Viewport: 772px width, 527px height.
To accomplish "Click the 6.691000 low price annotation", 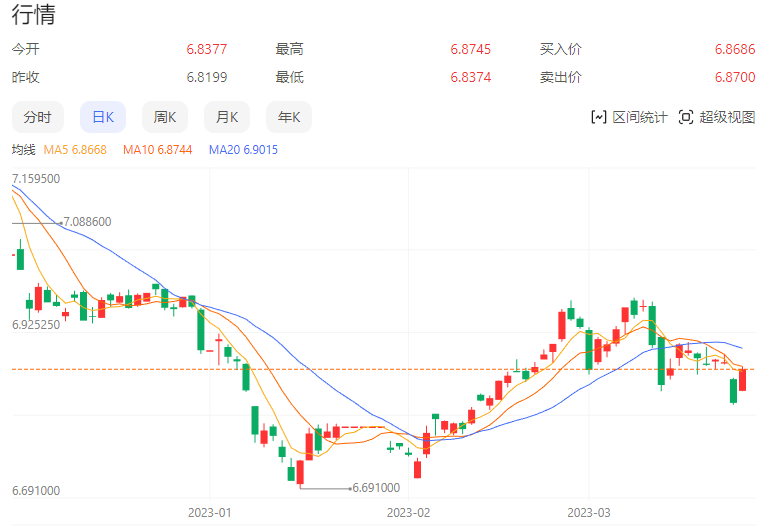I will [376, 488].
